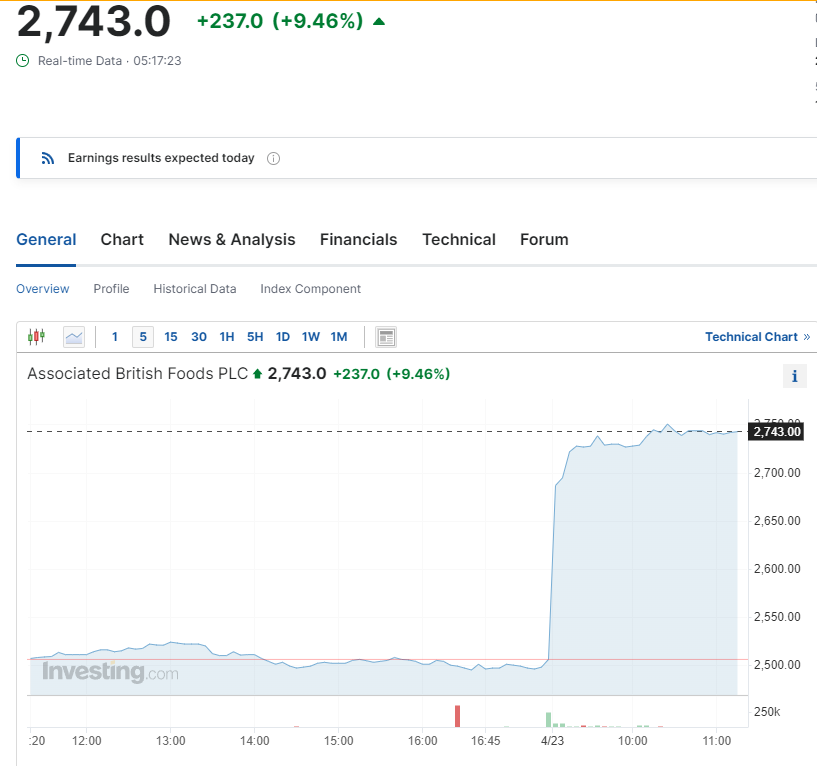Screen dimensions: 817x766
Task: Click the red volume bar near 16:45
Action: tap(457, 716)
